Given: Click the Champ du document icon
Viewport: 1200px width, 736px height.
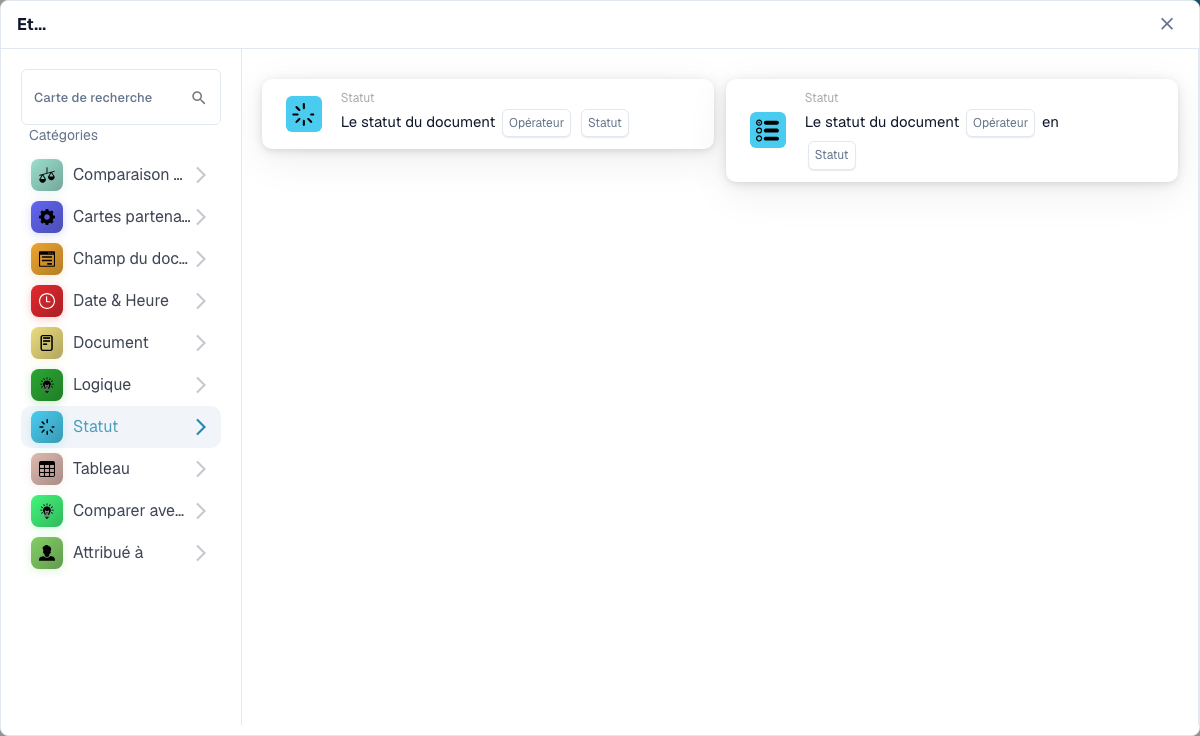Looking at the screenshot, I should click(47, 259).
